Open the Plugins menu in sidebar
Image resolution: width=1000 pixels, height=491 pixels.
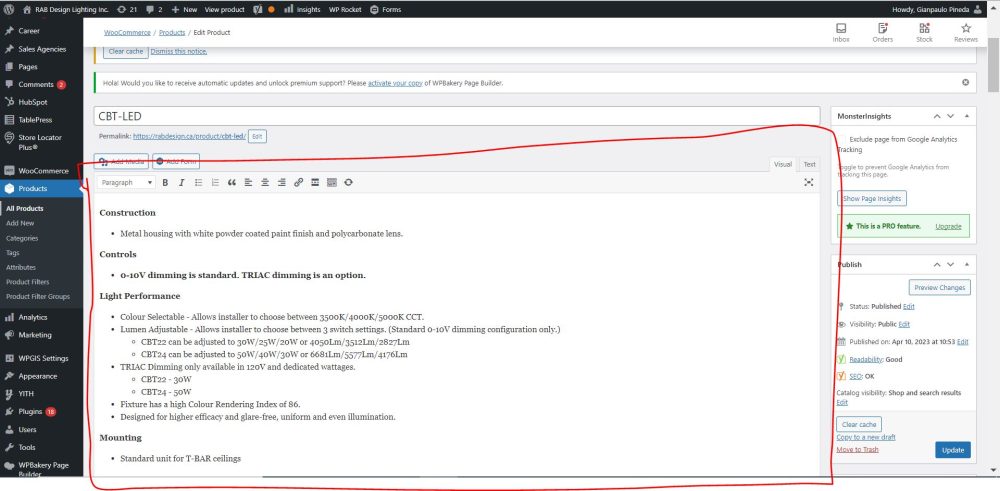pos(30,411)
